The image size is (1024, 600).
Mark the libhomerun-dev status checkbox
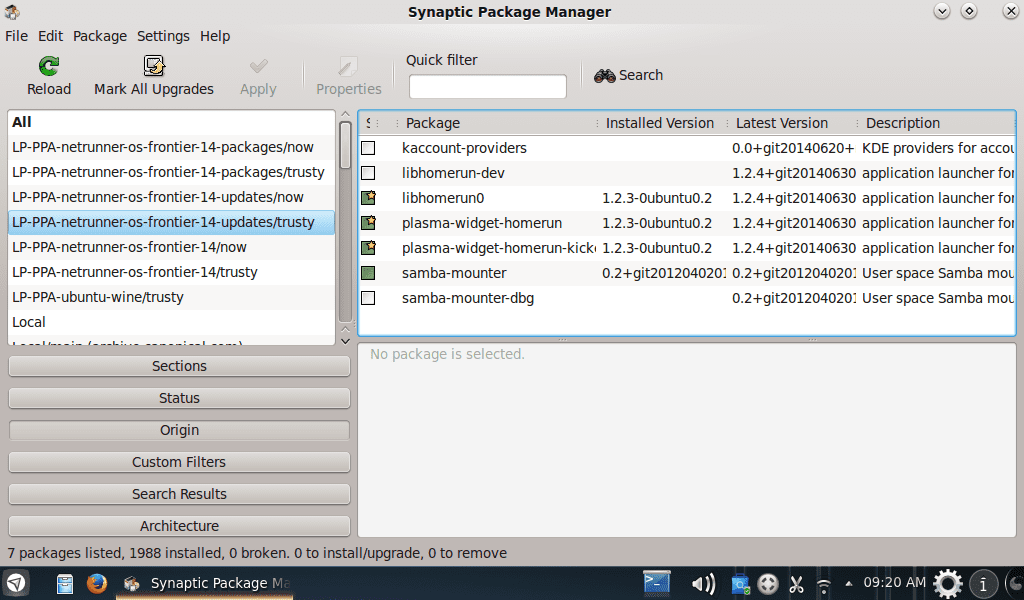[368, 173]
